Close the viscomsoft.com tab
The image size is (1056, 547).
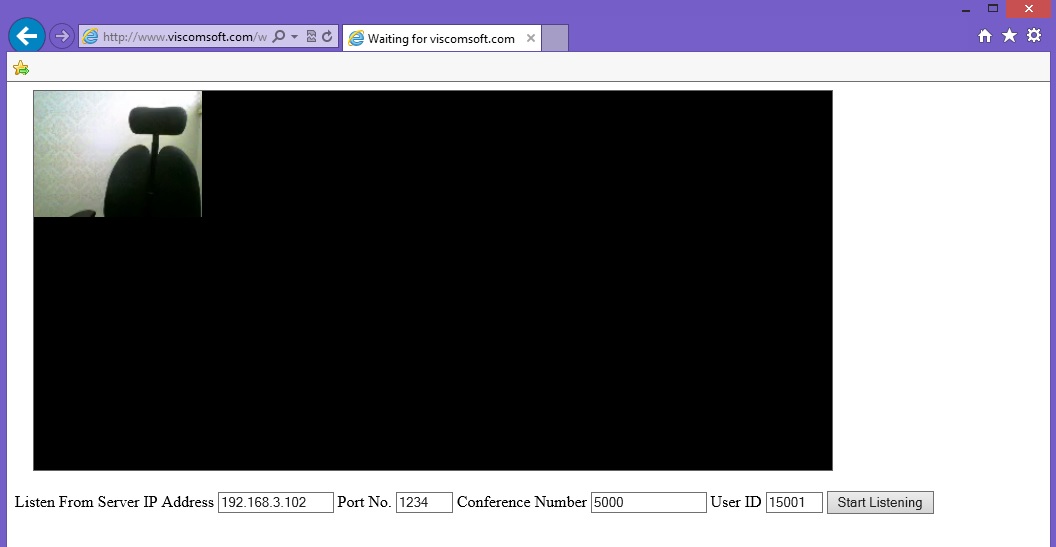coord(531,39)
